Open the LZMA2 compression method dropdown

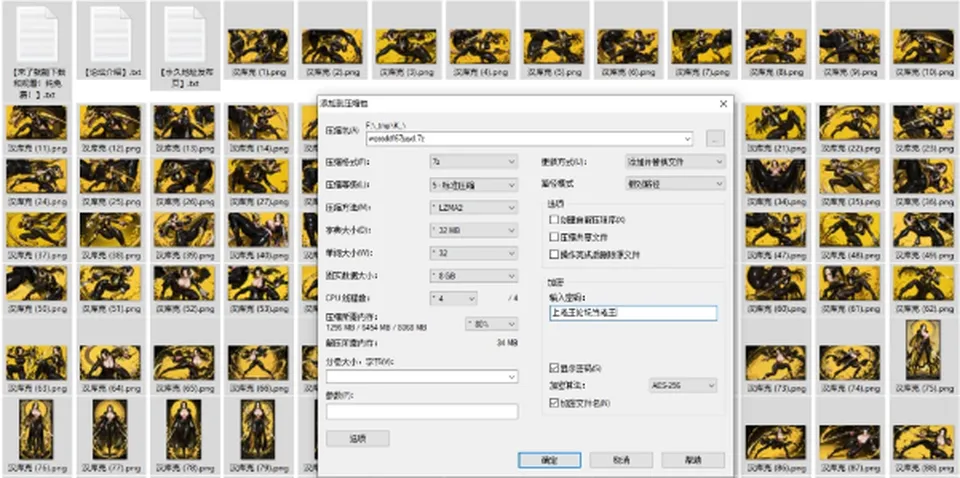(x=474, y=207)
